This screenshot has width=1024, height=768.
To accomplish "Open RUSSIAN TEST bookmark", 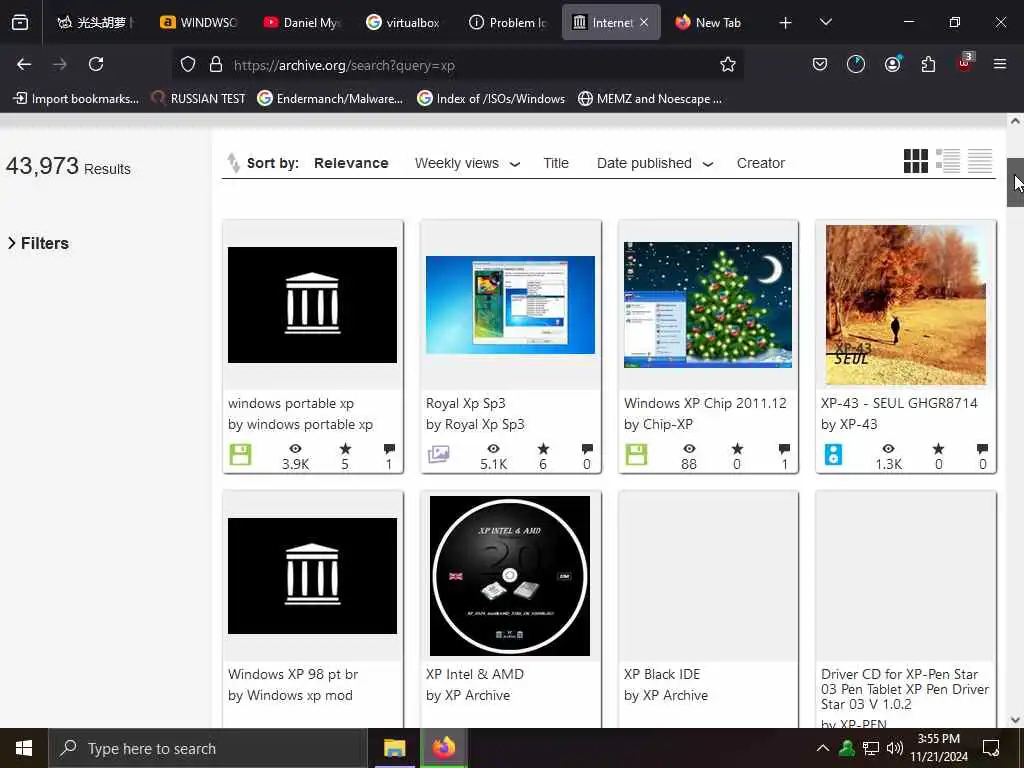I will [x=198, y=99].
